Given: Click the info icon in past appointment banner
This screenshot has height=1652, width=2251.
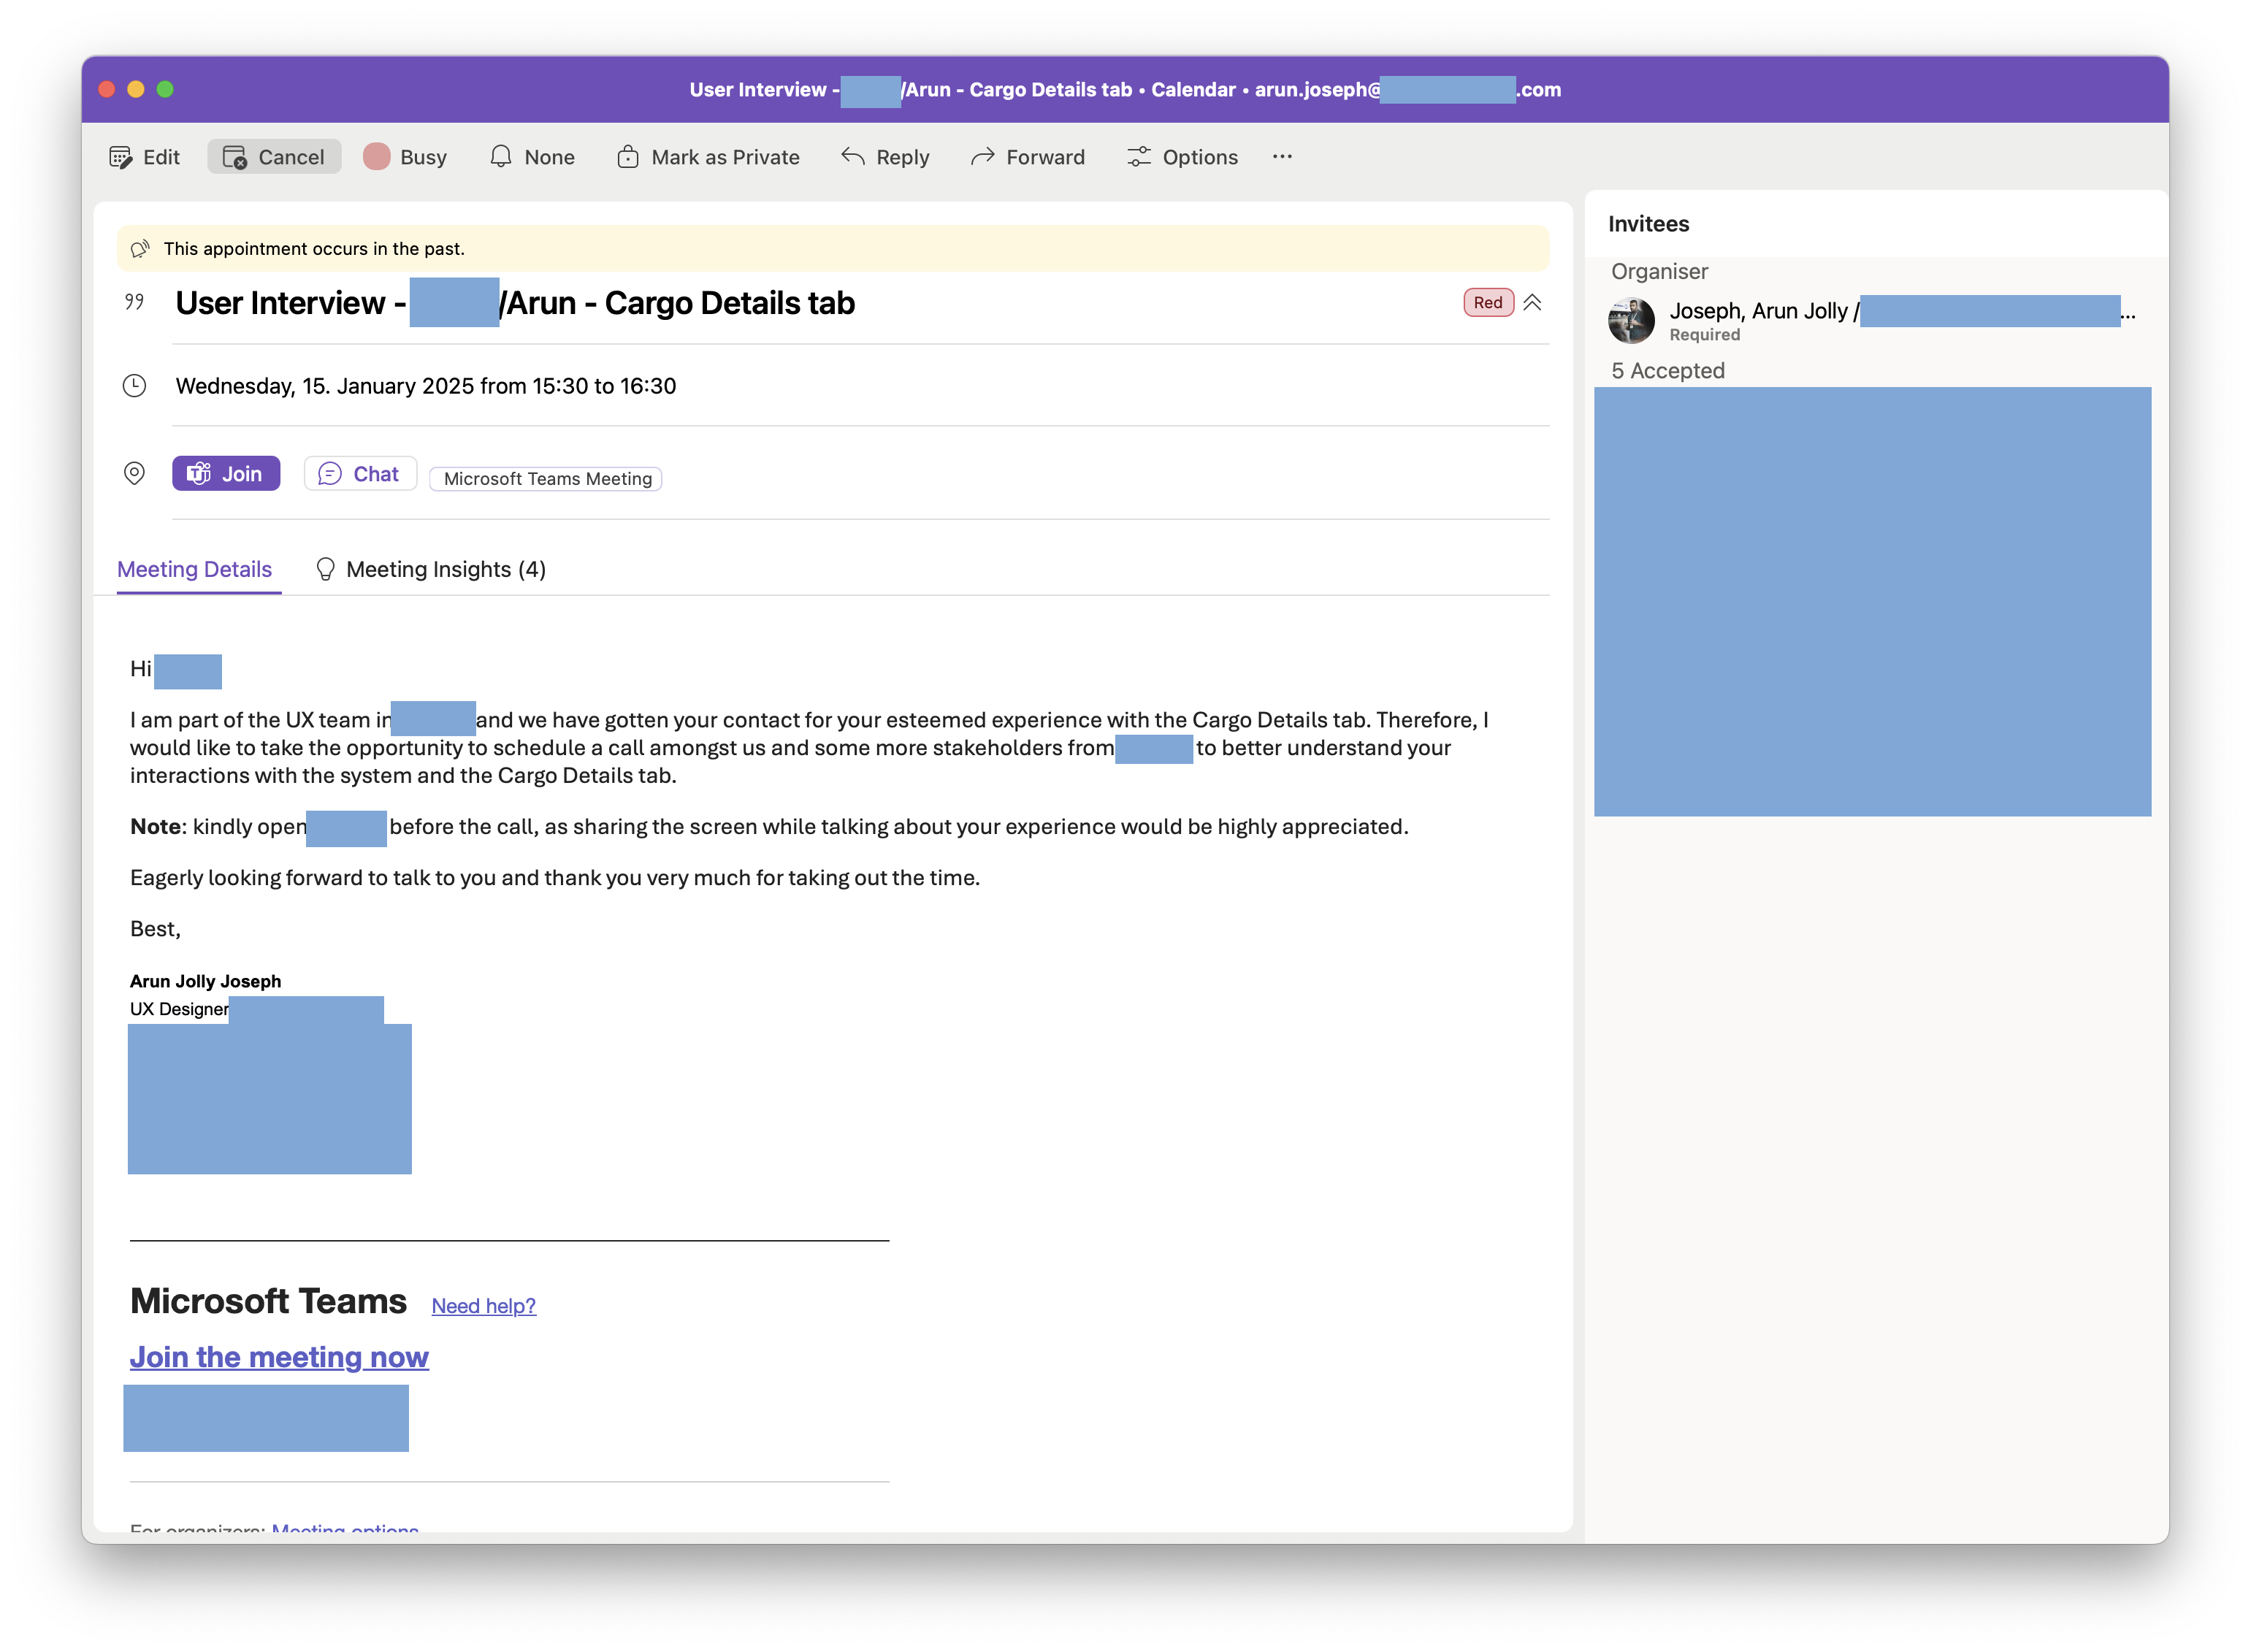Looking at the screenshot, I should [140, 249].
